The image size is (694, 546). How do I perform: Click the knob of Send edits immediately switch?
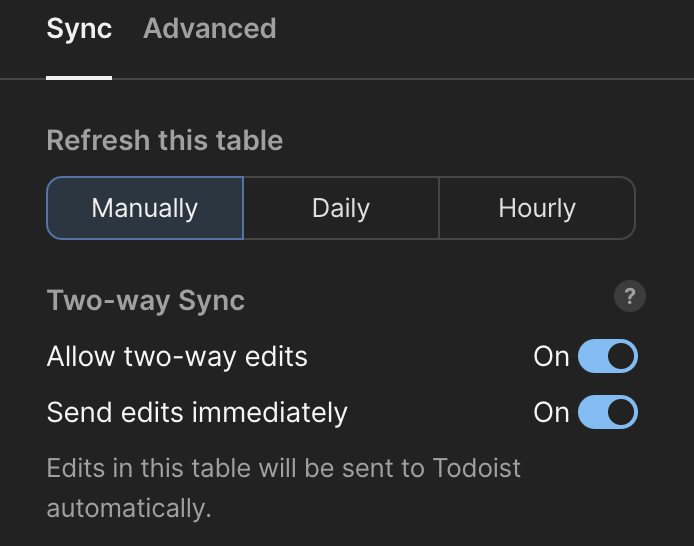pos(621,412)
